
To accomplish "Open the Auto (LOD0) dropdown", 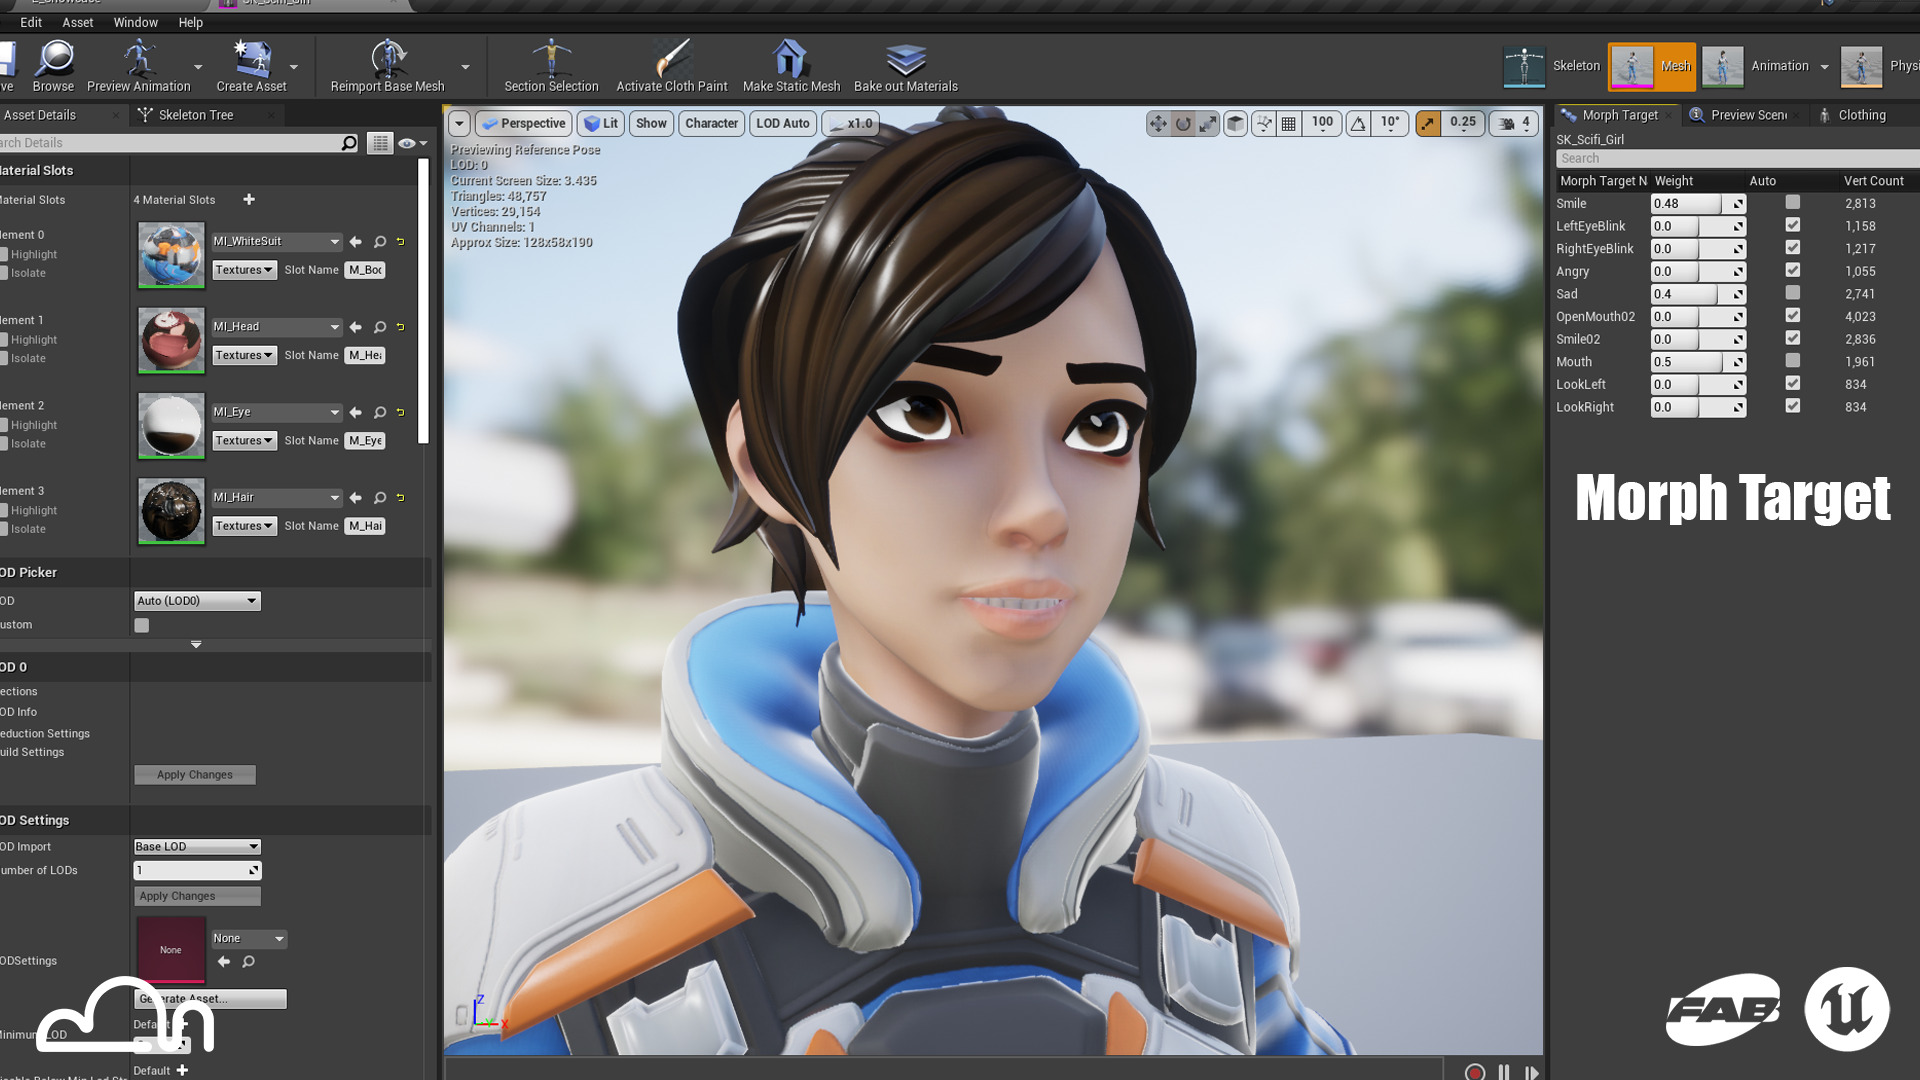I will [x=197, y=601].
